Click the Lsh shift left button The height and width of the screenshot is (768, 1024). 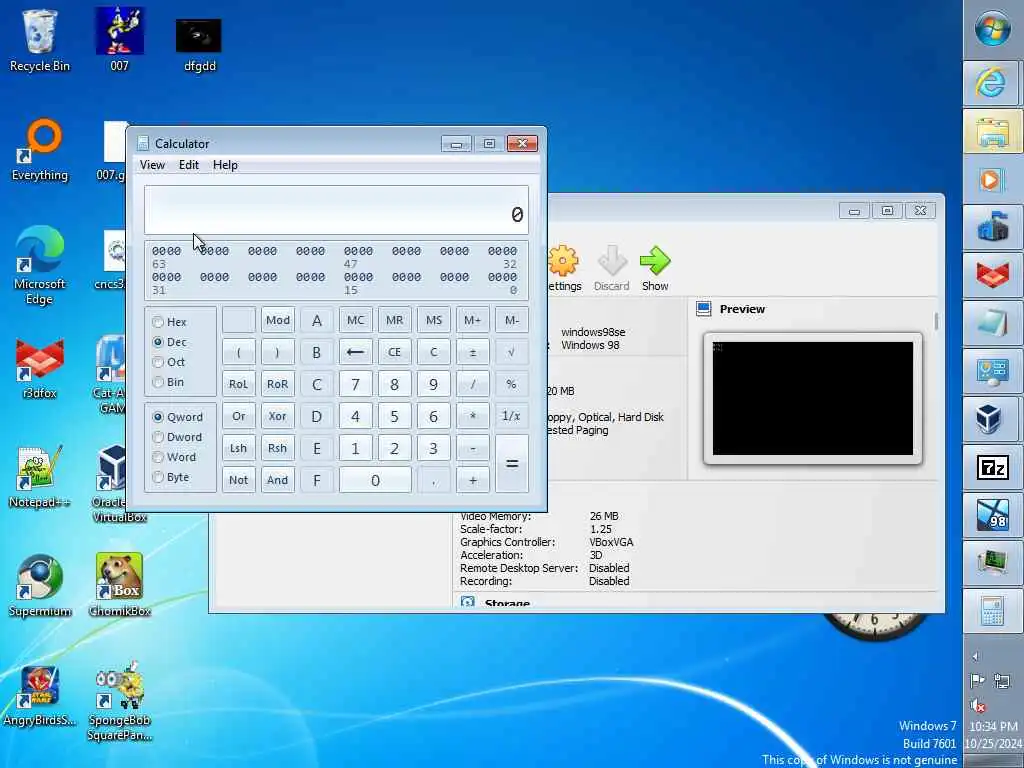[x=238, y=448]
